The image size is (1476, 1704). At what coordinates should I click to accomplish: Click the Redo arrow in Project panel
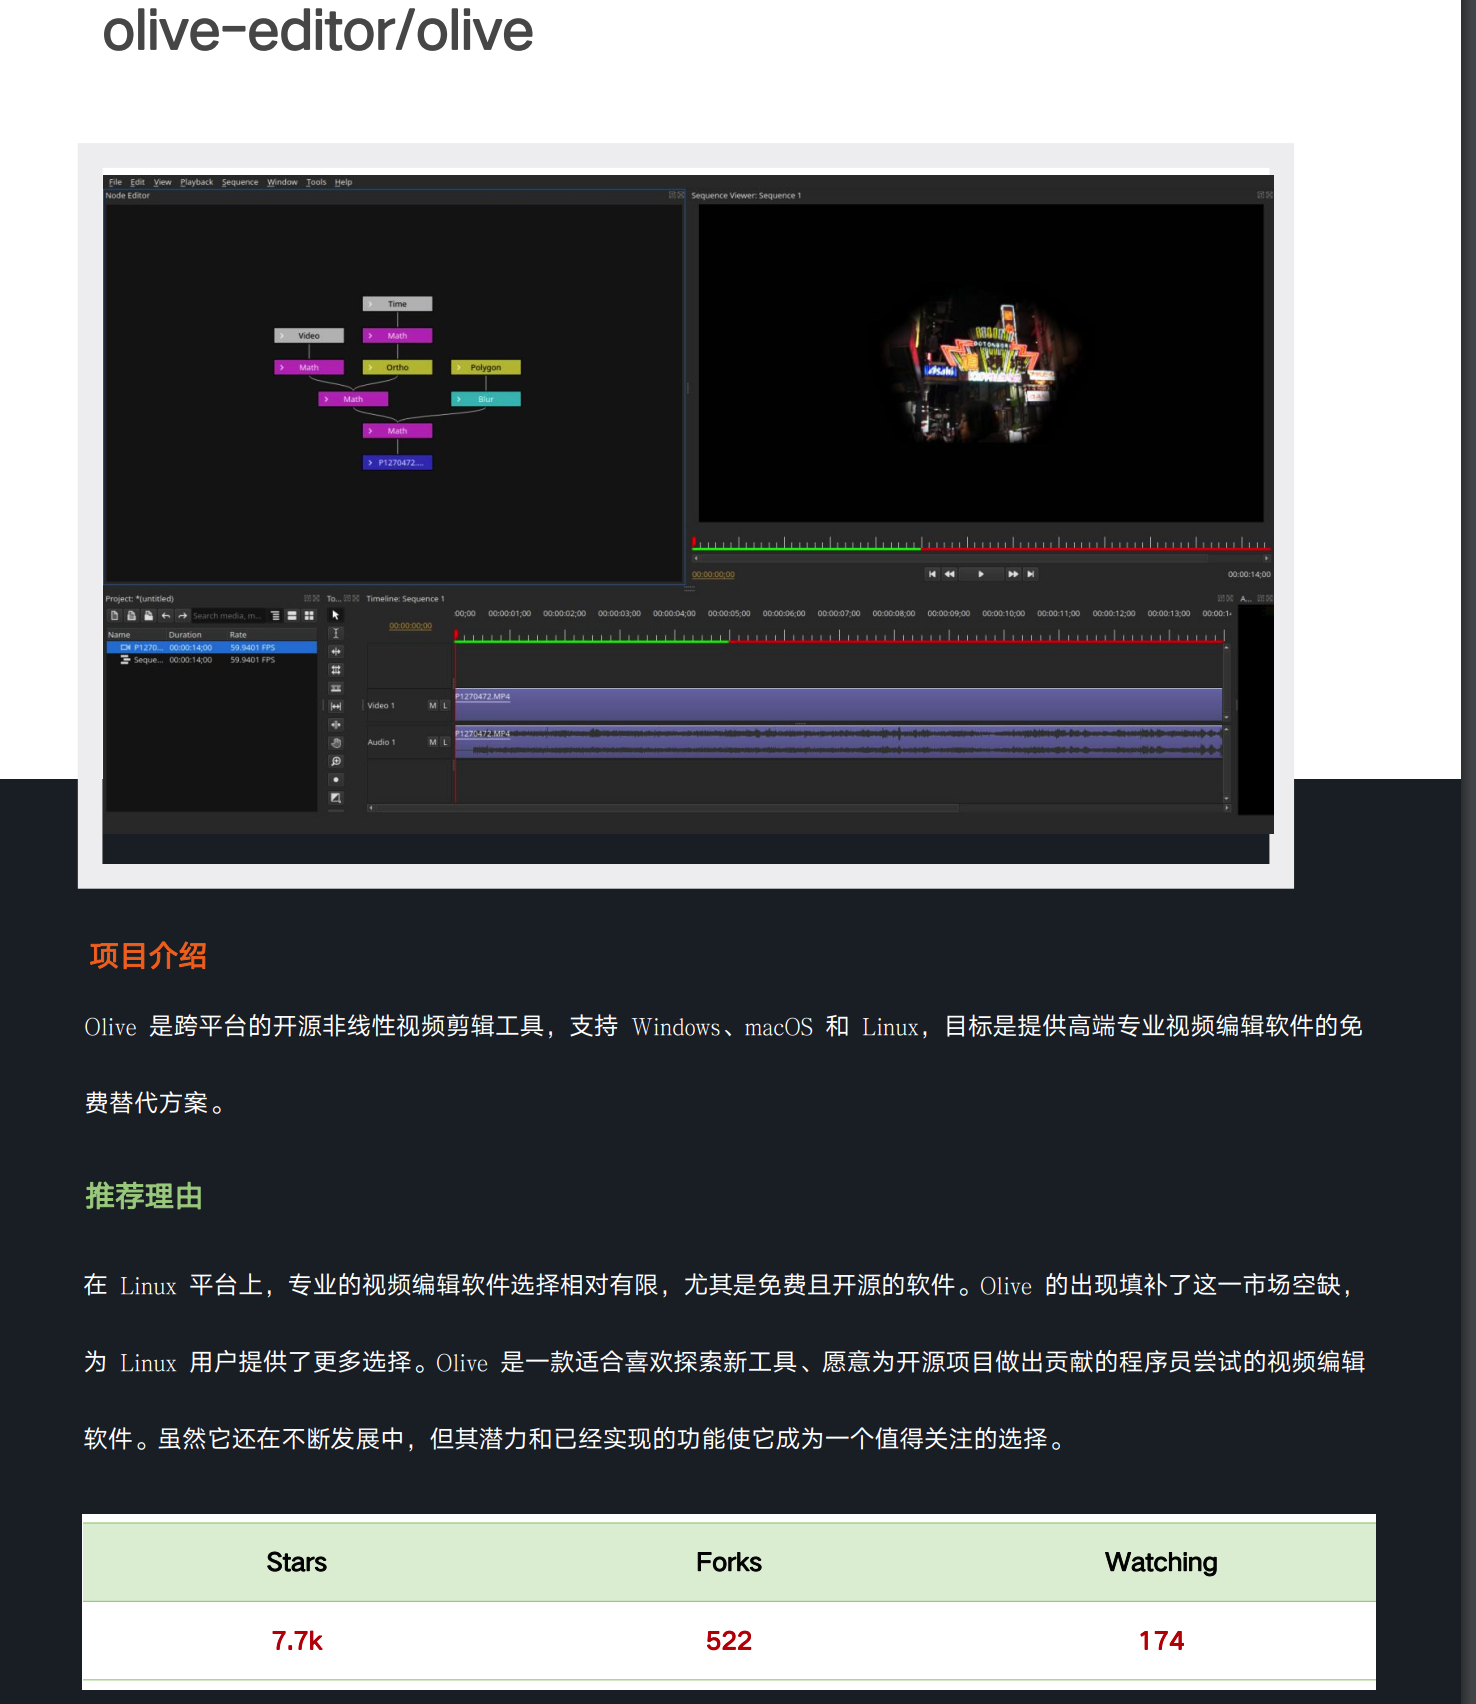tap(182, 616)
